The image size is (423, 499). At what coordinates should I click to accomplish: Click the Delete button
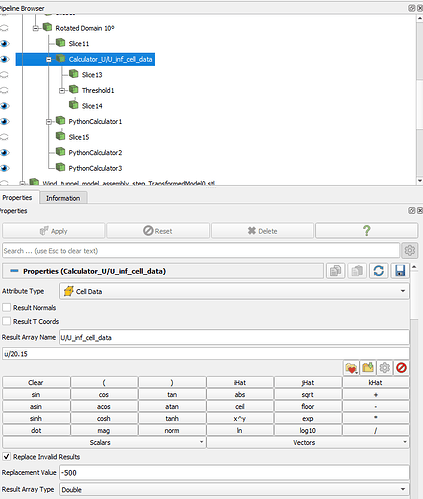tap(263, 231)
